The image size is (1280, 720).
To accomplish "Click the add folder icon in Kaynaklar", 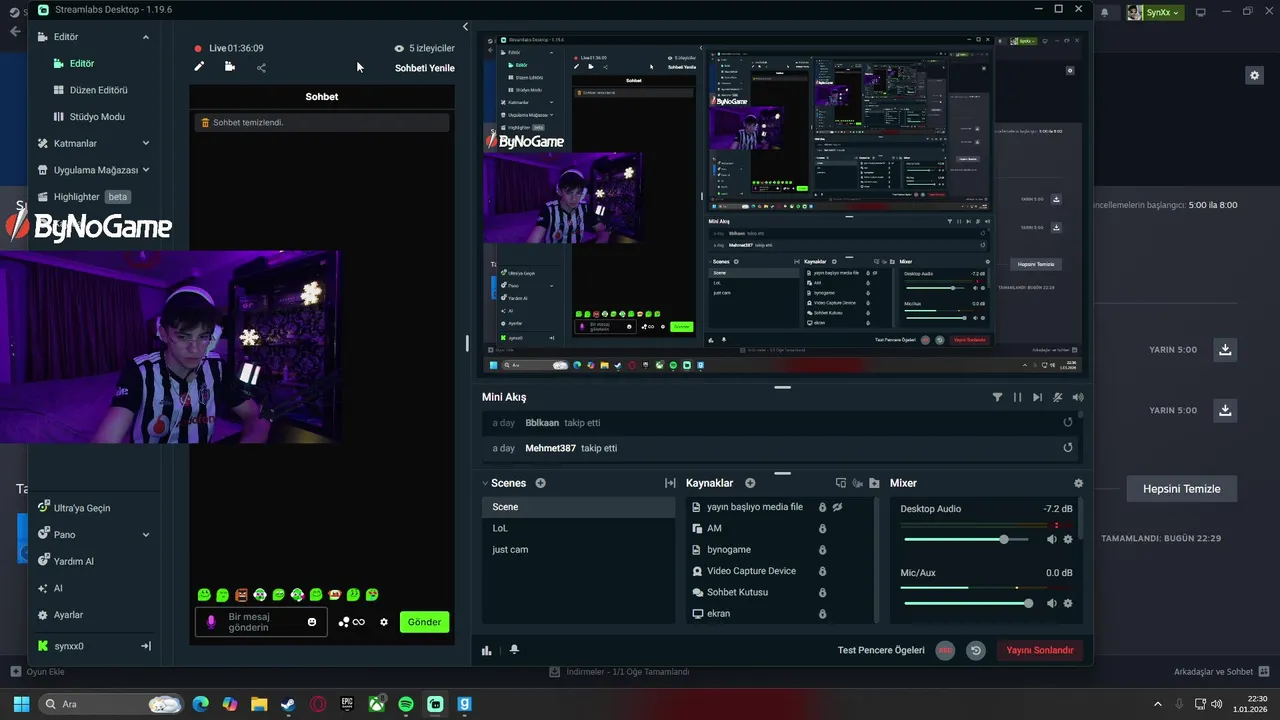I will coord(874,483).
